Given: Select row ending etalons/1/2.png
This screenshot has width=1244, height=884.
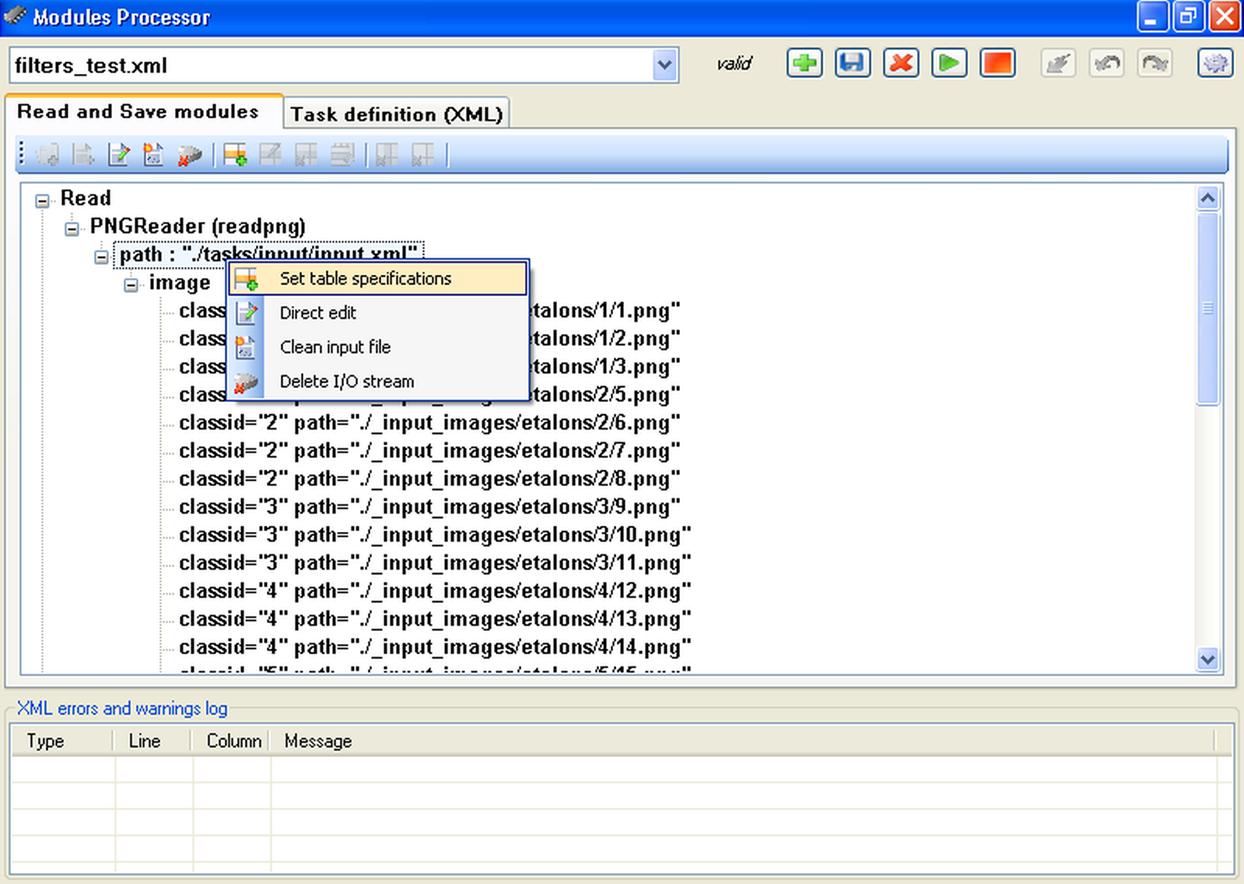Looking at the screenshot, I should pyautogui.click(x=430, y=338).
